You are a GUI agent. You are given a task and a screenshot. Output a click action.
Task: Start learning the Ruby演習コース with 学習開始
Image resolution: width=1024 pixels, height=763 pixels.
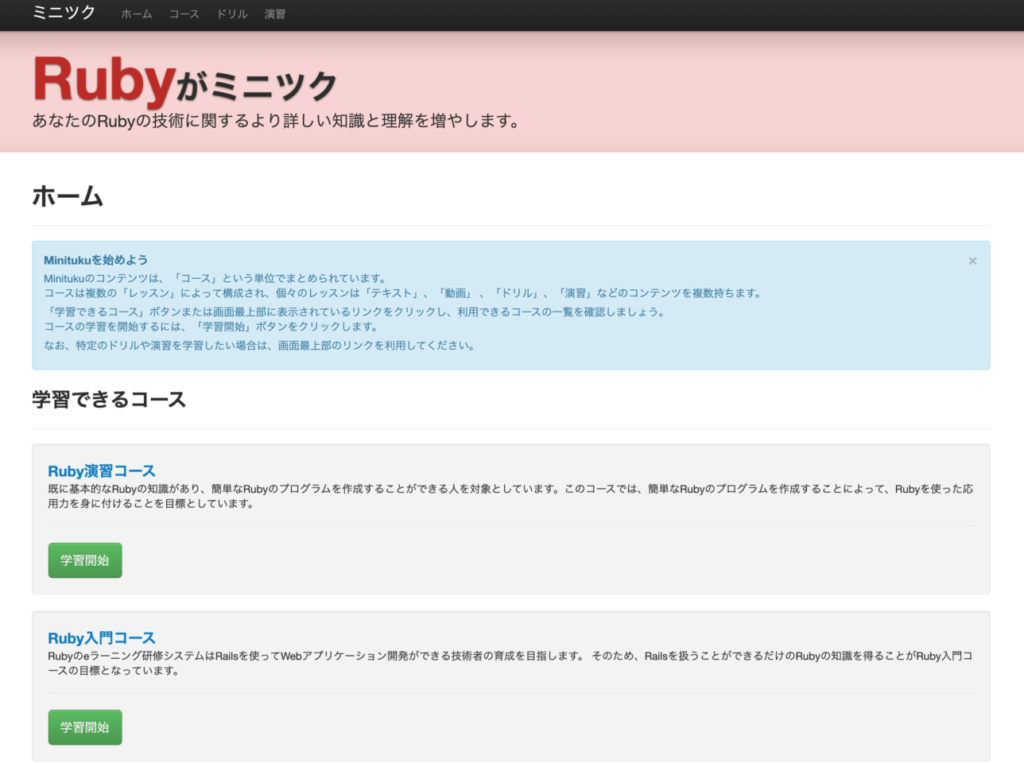(85, 560)
